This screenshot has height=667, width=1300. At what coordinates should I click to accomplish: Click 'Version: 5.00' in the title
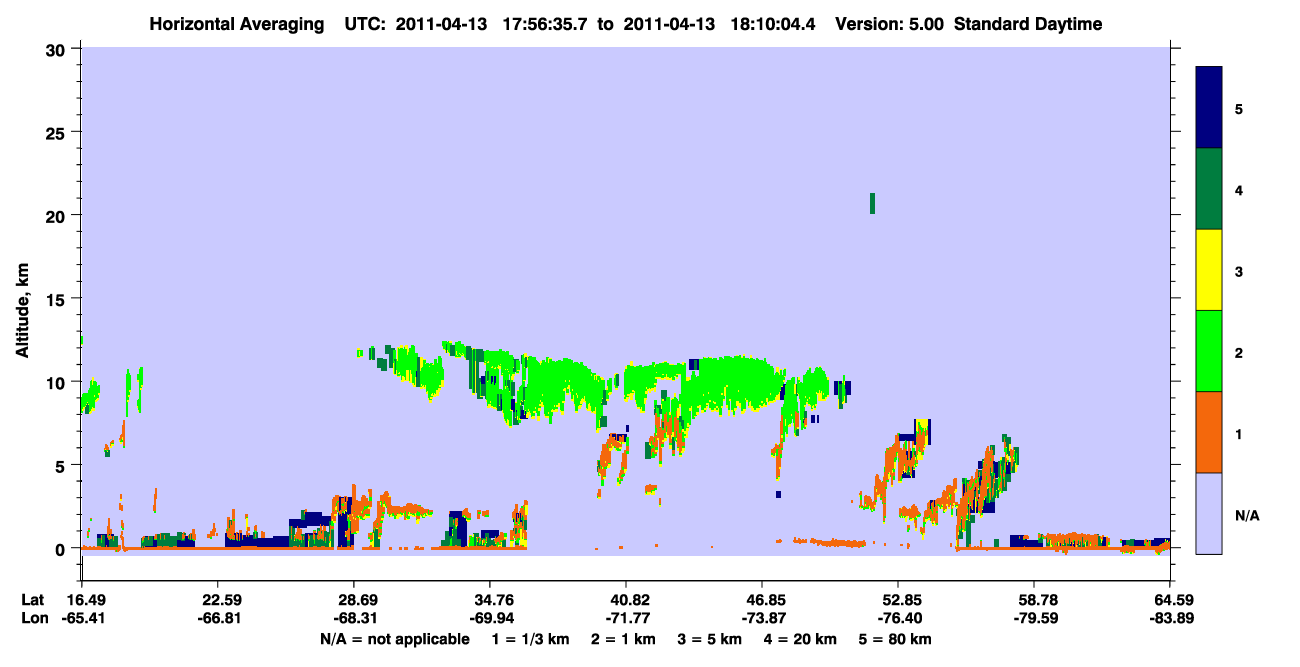[x=890, y=24]
